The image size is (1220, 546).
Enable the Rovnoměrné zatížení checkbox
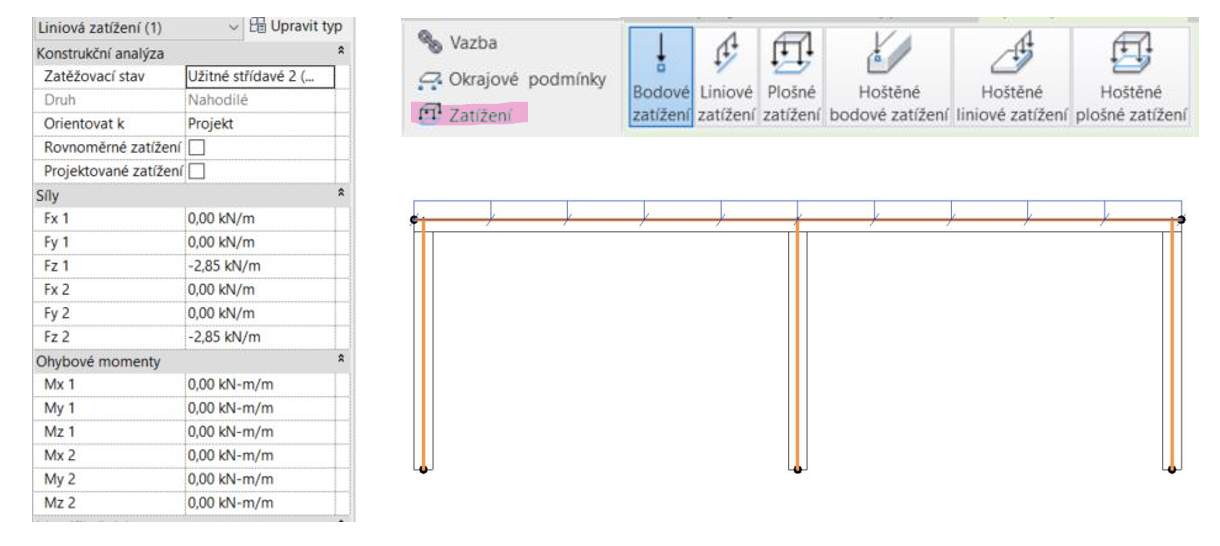[x=197, y=148]
